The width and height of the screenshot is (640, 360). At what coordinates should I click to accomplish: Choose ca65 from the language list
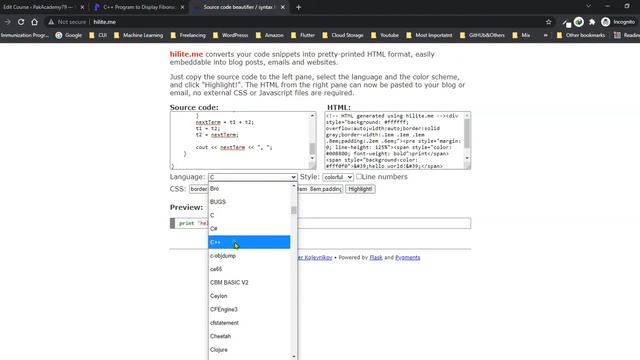point(249,269)
